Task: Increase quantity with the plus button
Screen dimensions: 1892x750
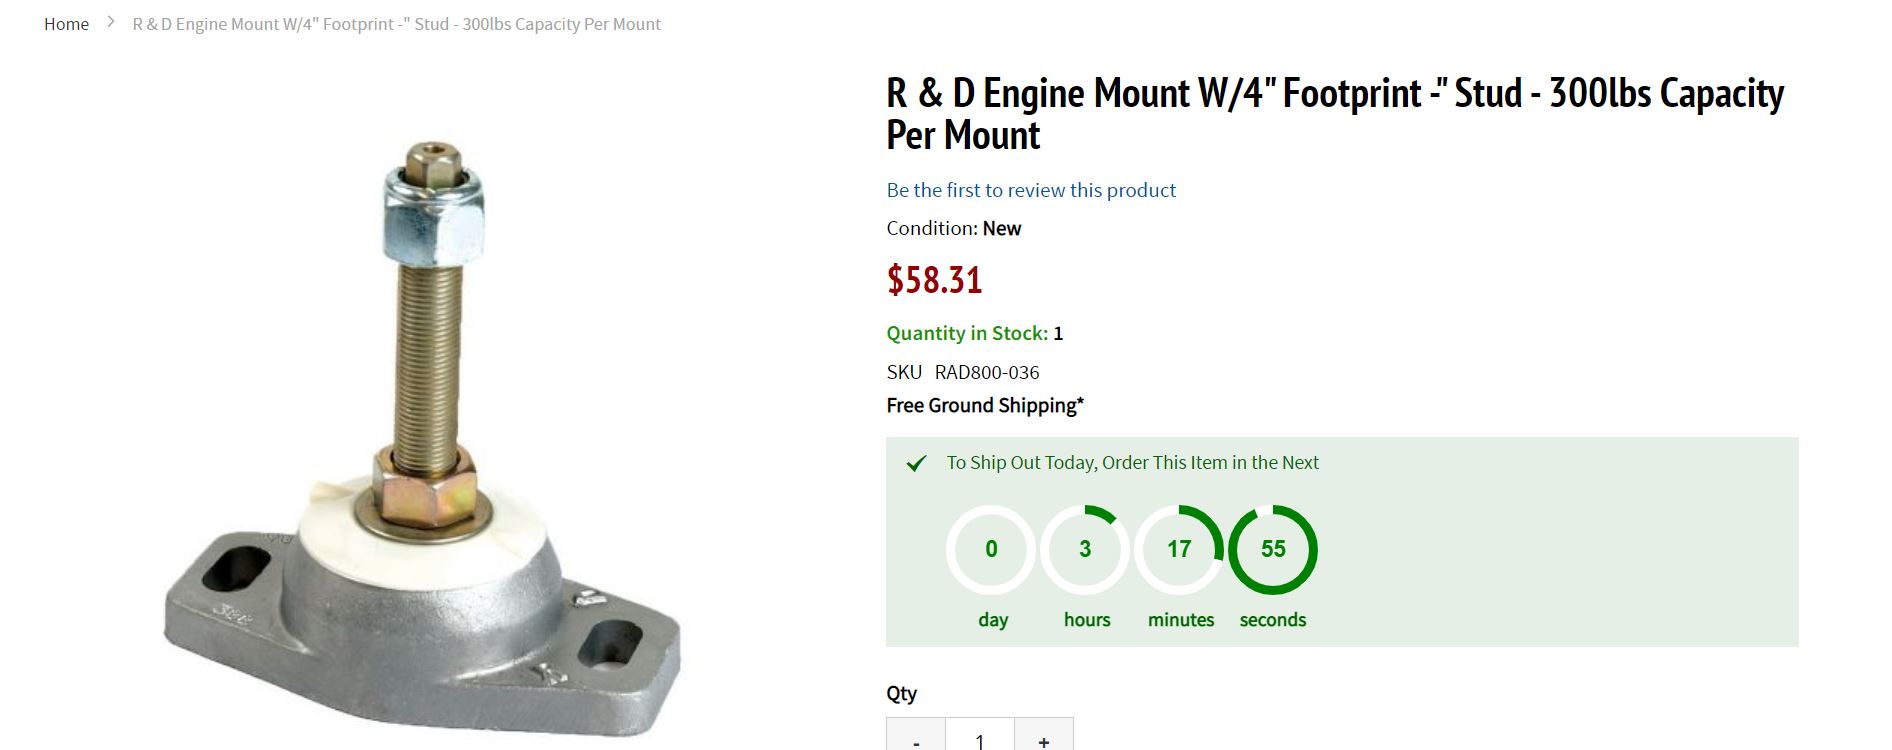Action: (x=1043, y=739)
